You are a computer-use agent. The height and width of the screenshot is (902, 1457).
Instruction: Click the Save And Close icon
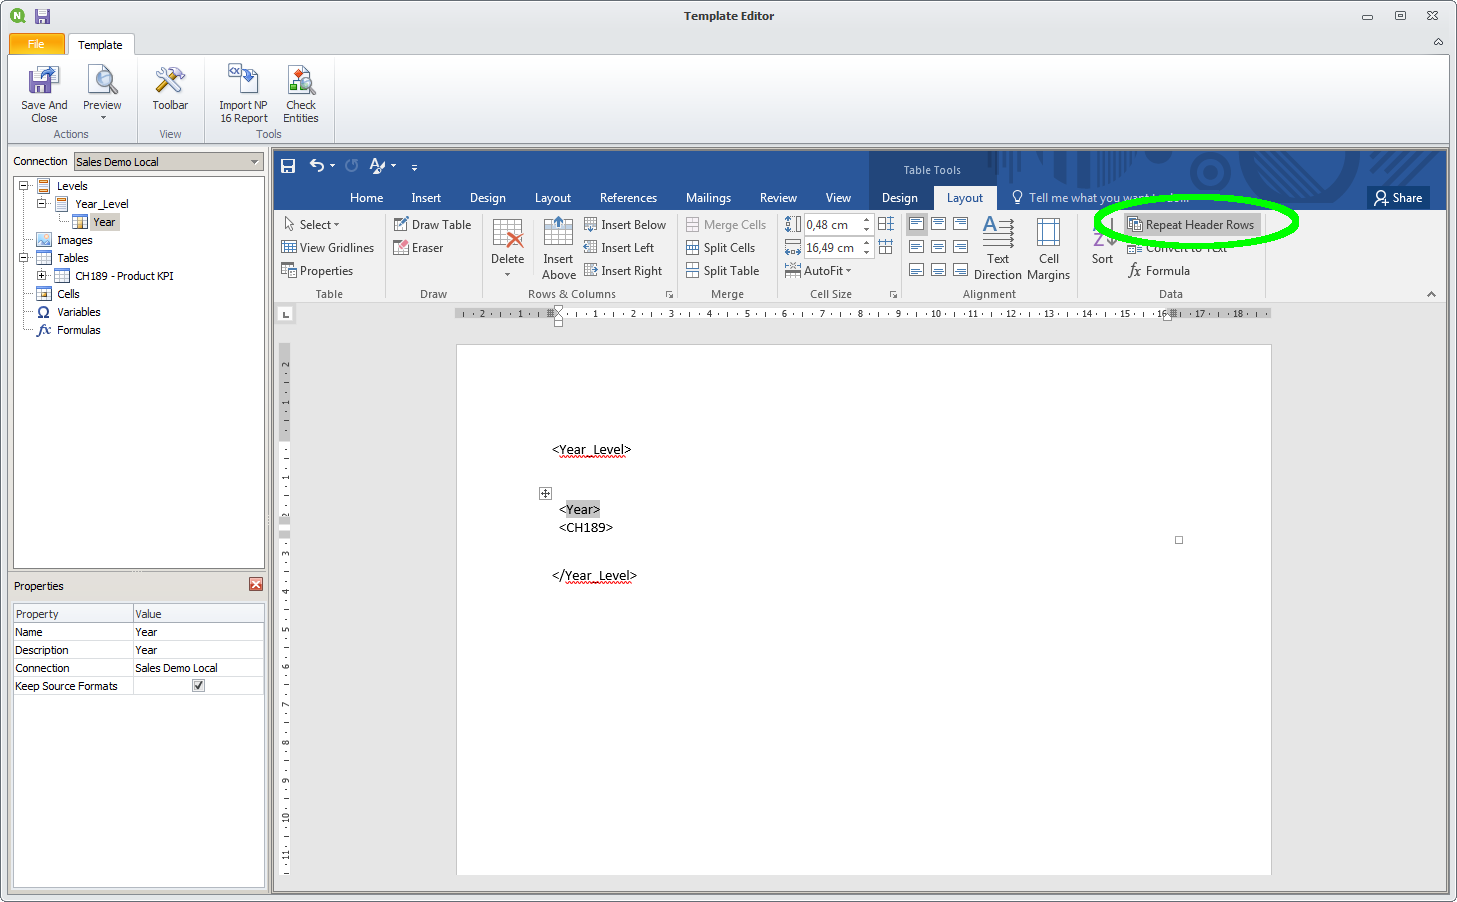(44, 82)
